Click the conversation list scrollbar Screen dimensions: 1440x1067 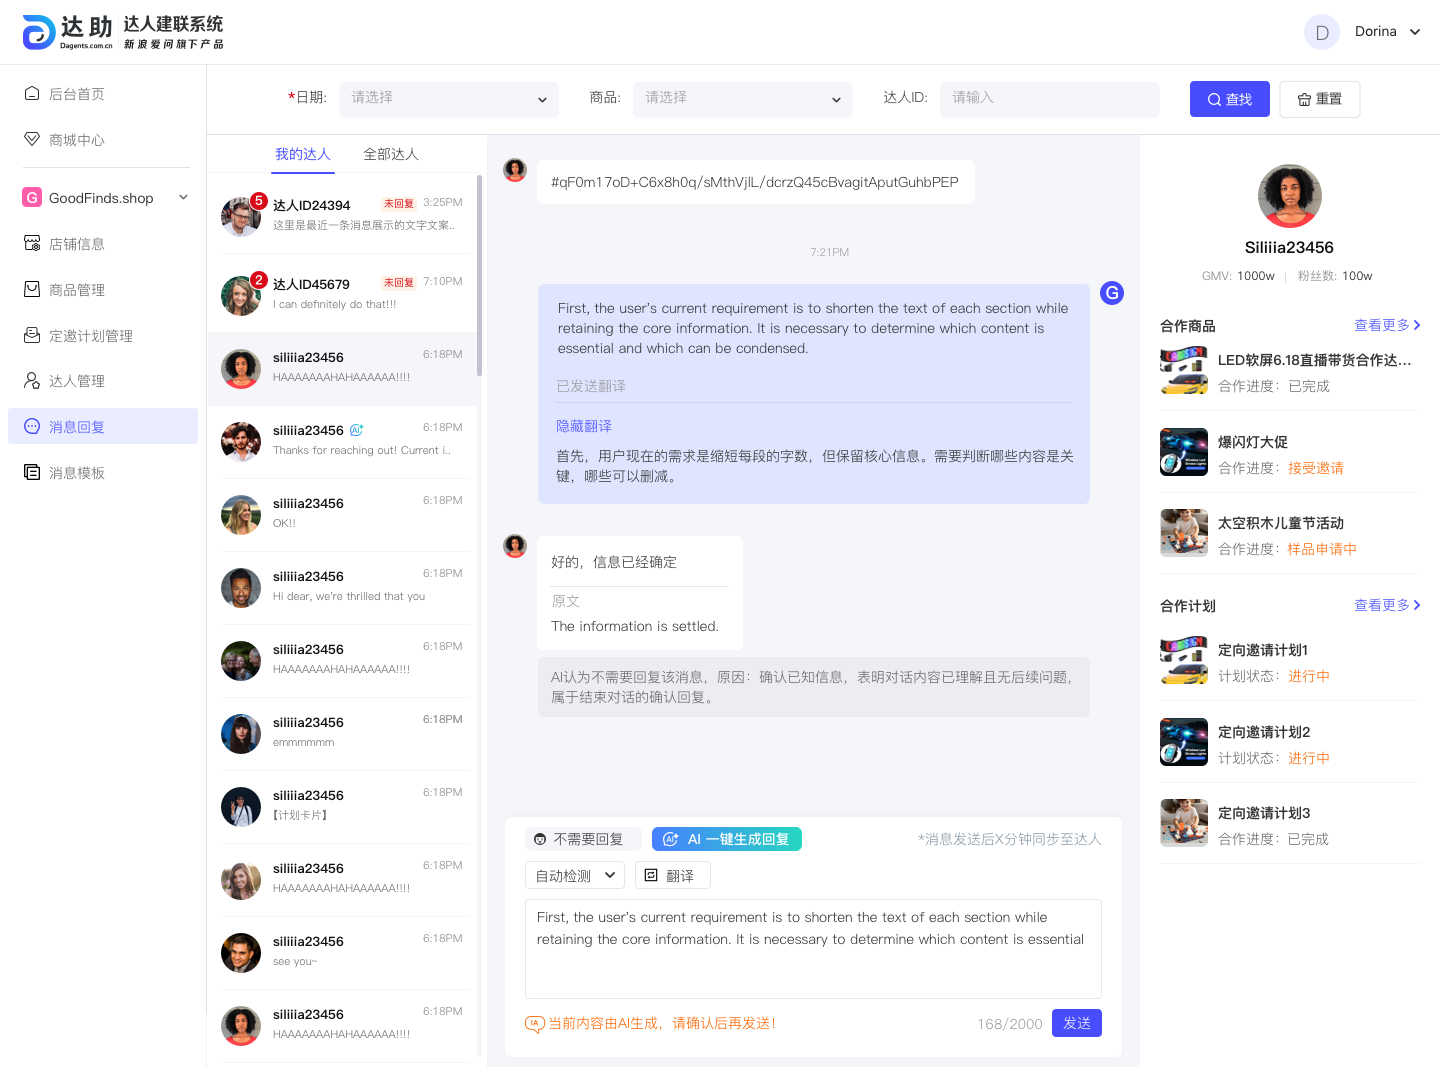480,276
